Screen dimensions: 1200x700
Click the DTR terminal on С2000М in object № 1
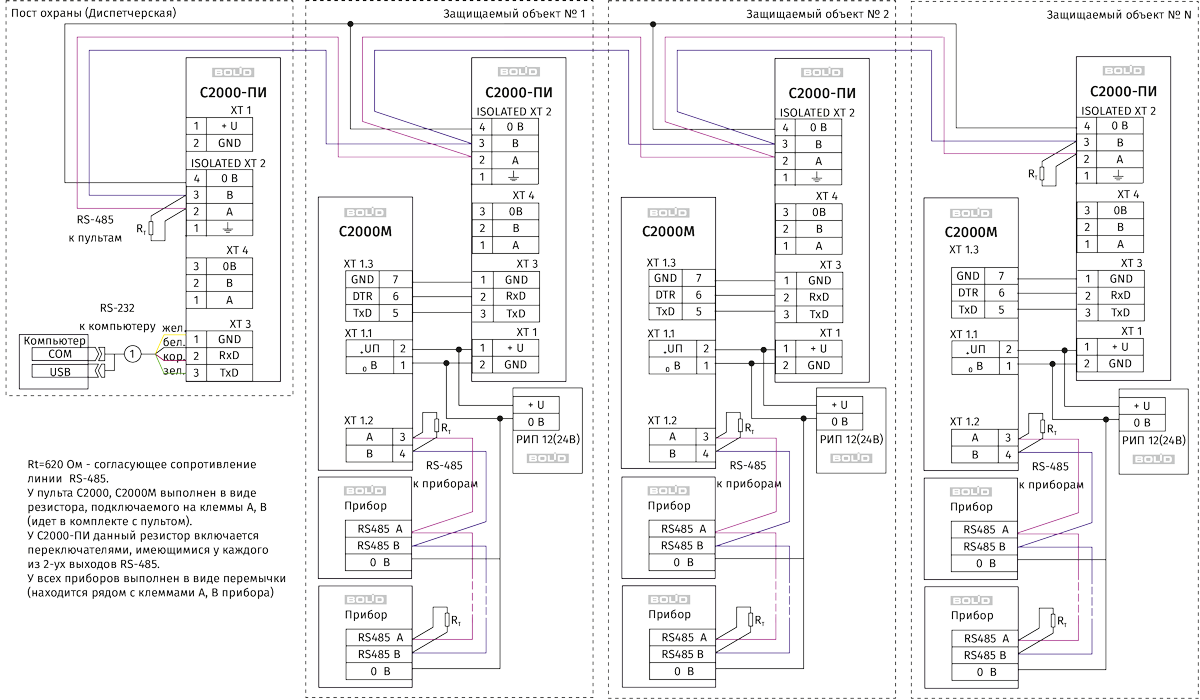click(x=361, y=296)
